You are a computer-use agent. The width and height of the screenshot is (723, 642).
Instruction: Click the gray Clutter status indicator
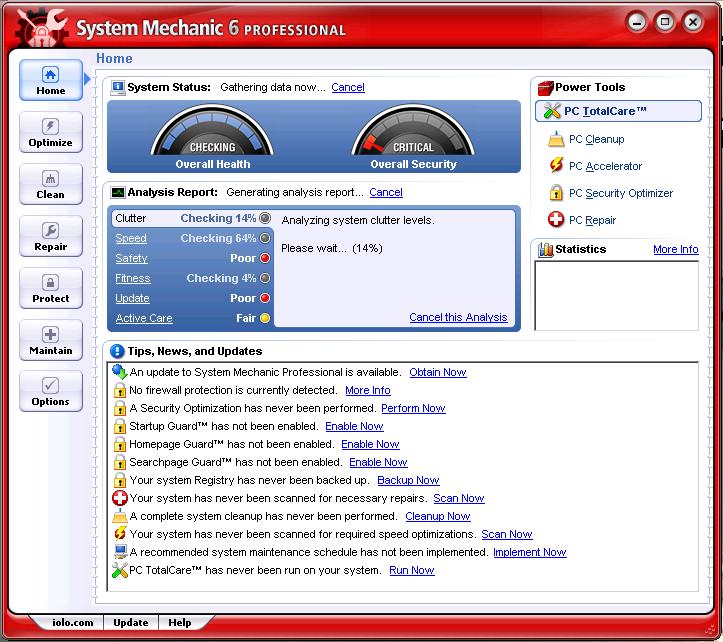265,218
